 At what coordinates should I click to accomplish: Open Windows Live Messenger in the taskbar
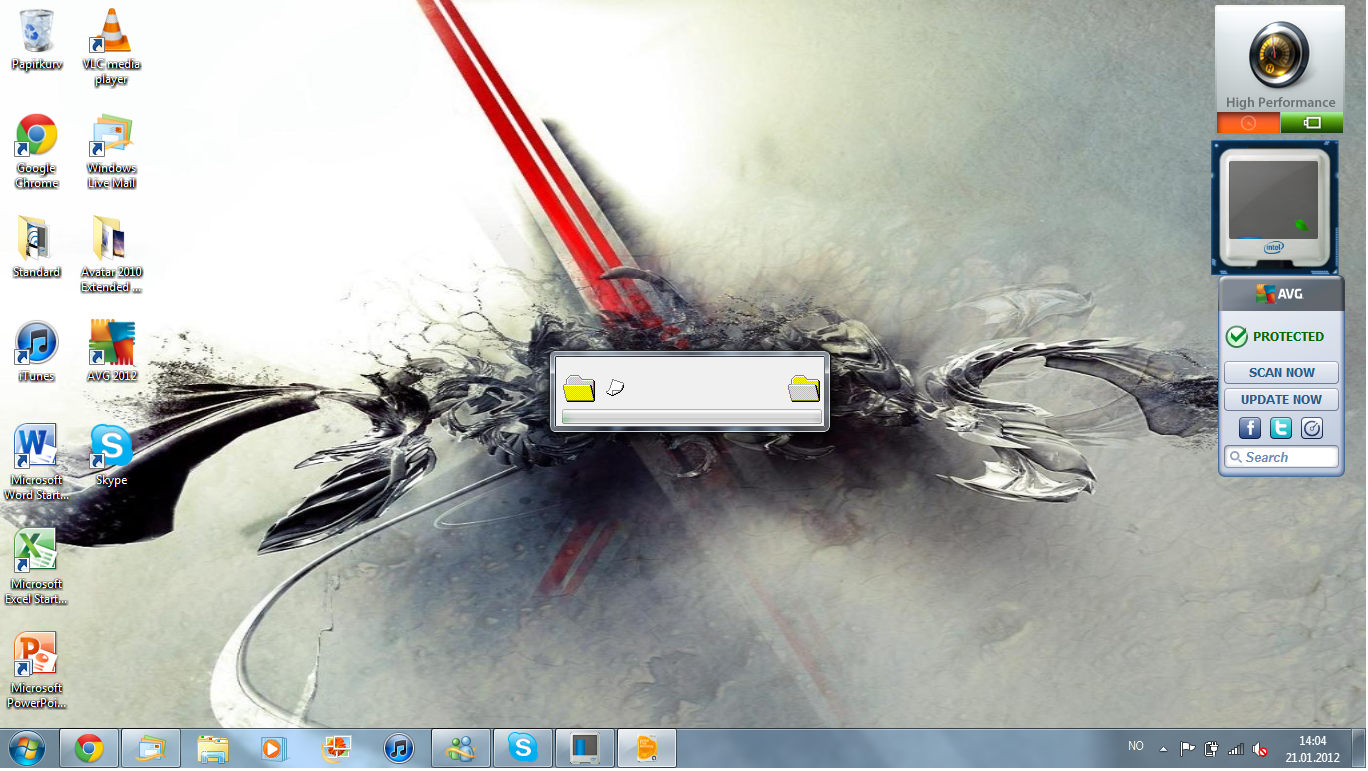[x=461, y=748]
